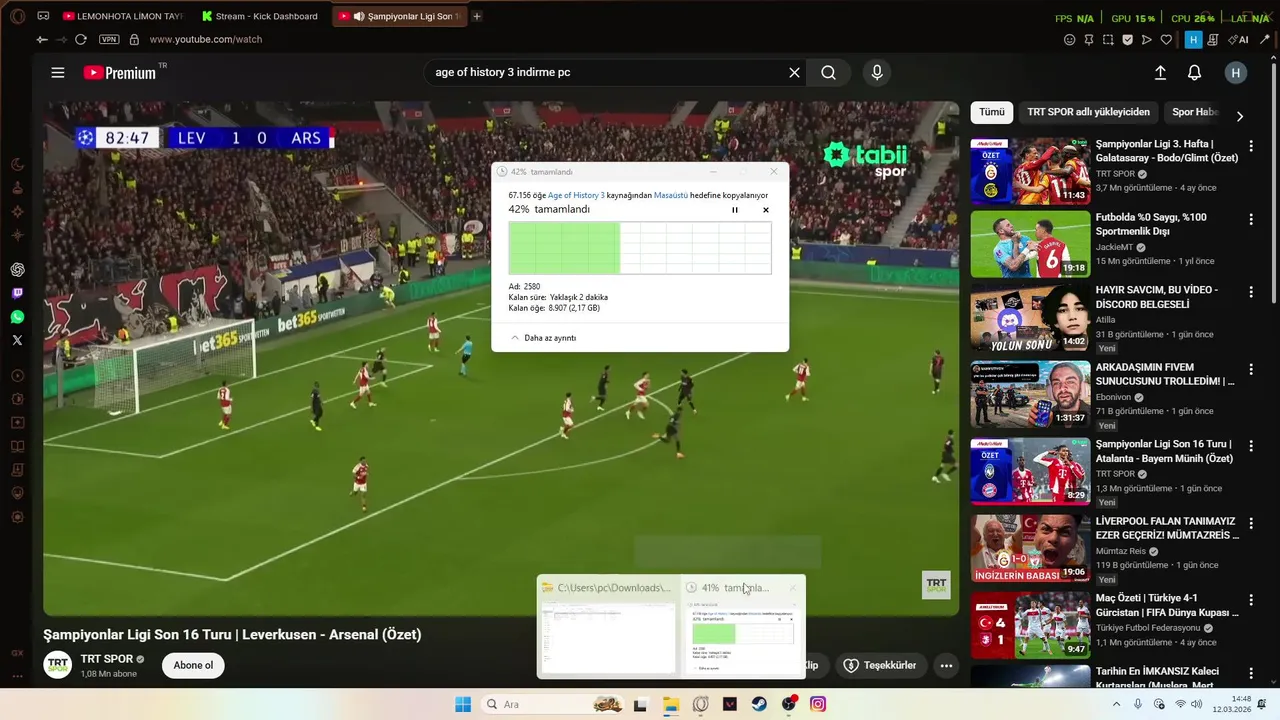Image resolution: width=1280 pixels, height=720 pixels.
Task: Open the browser heart bookmark icon
Action: click(x=1166, y=40)
